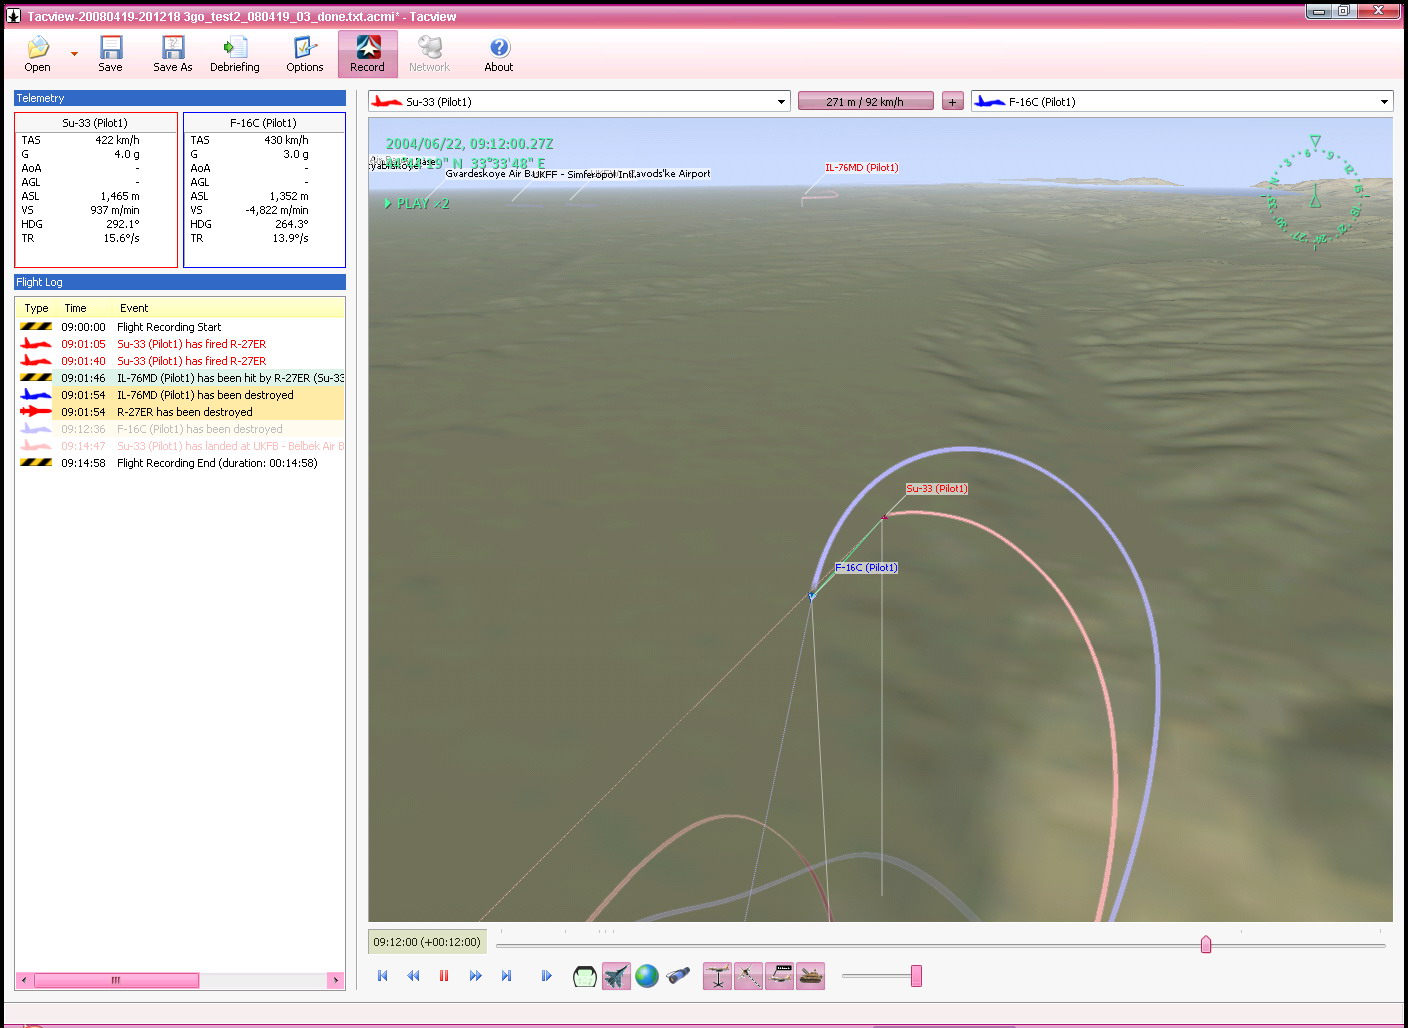Select the IL-76MD has been destroyed log entry
This screenshot has width=1408, height=1028.
click(205, 395)
